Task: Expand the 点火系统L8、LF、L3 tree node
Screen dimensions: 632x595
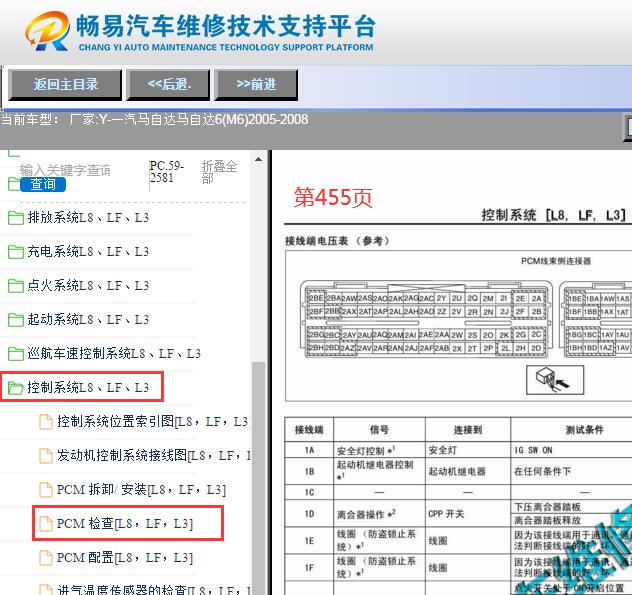Action: pos(88,286)
